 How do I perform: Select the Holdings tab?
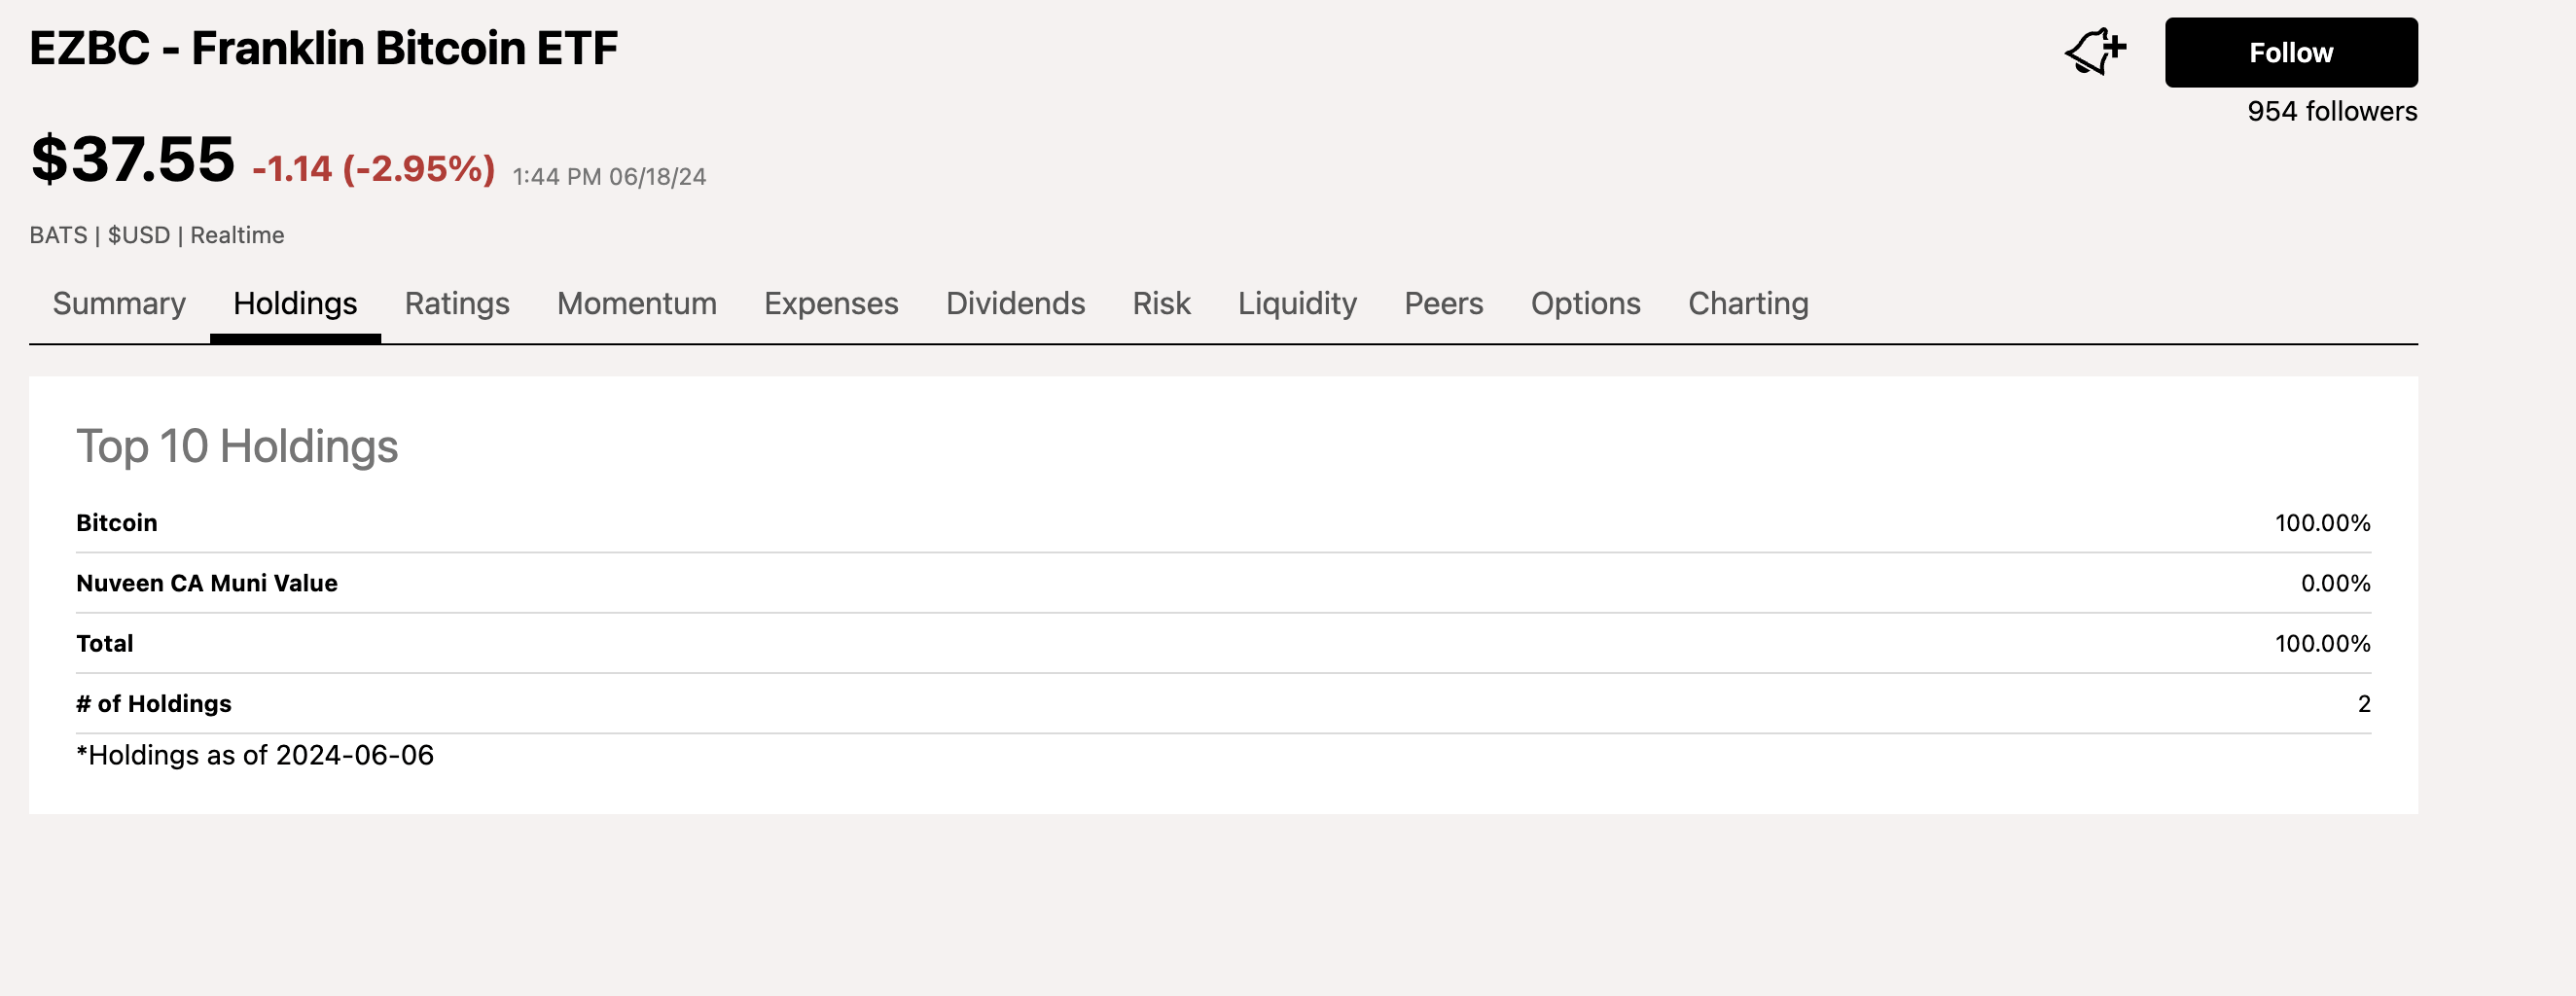point(295,303)
